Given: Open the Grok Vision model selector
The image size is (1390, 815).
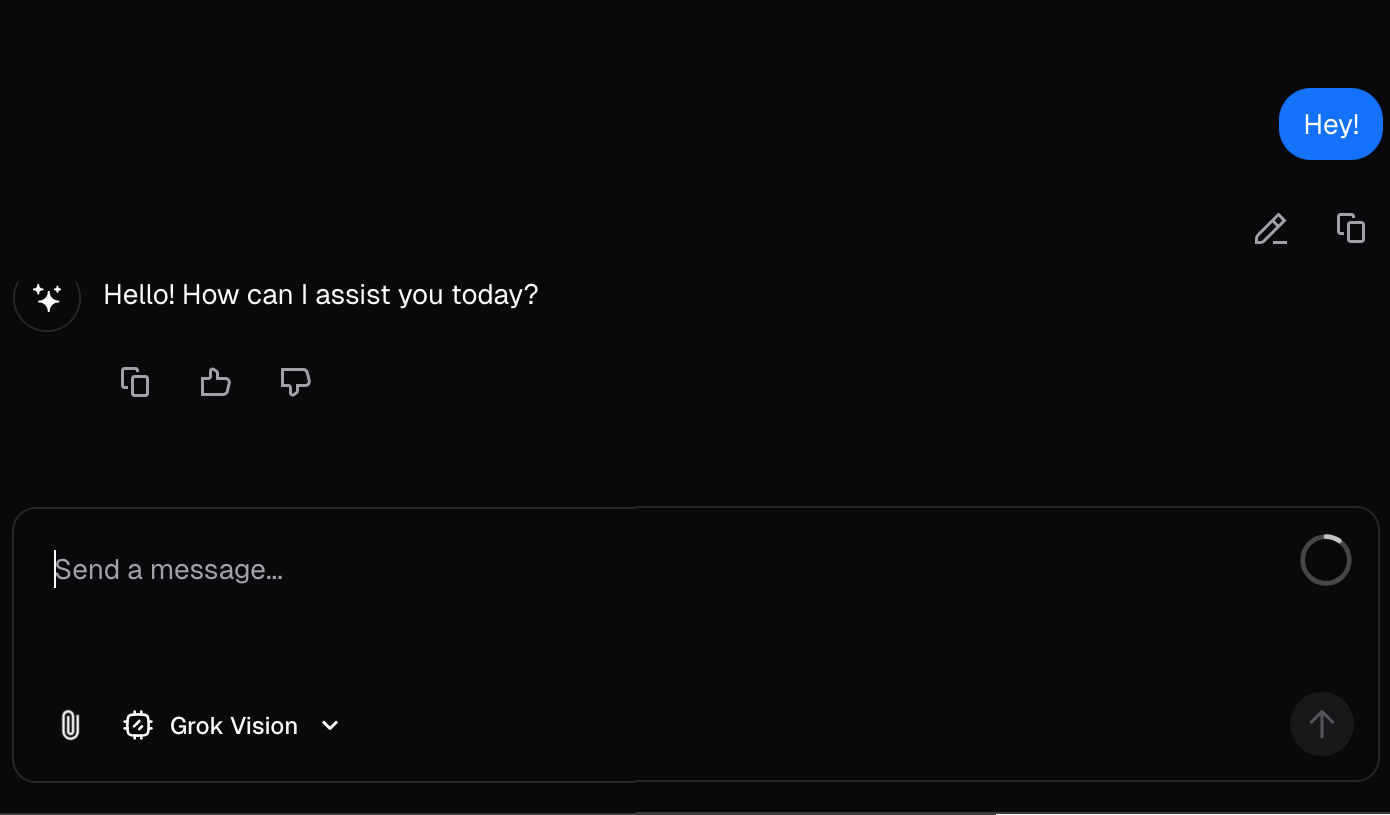Looking at the screenshot, I should point(234,725).
